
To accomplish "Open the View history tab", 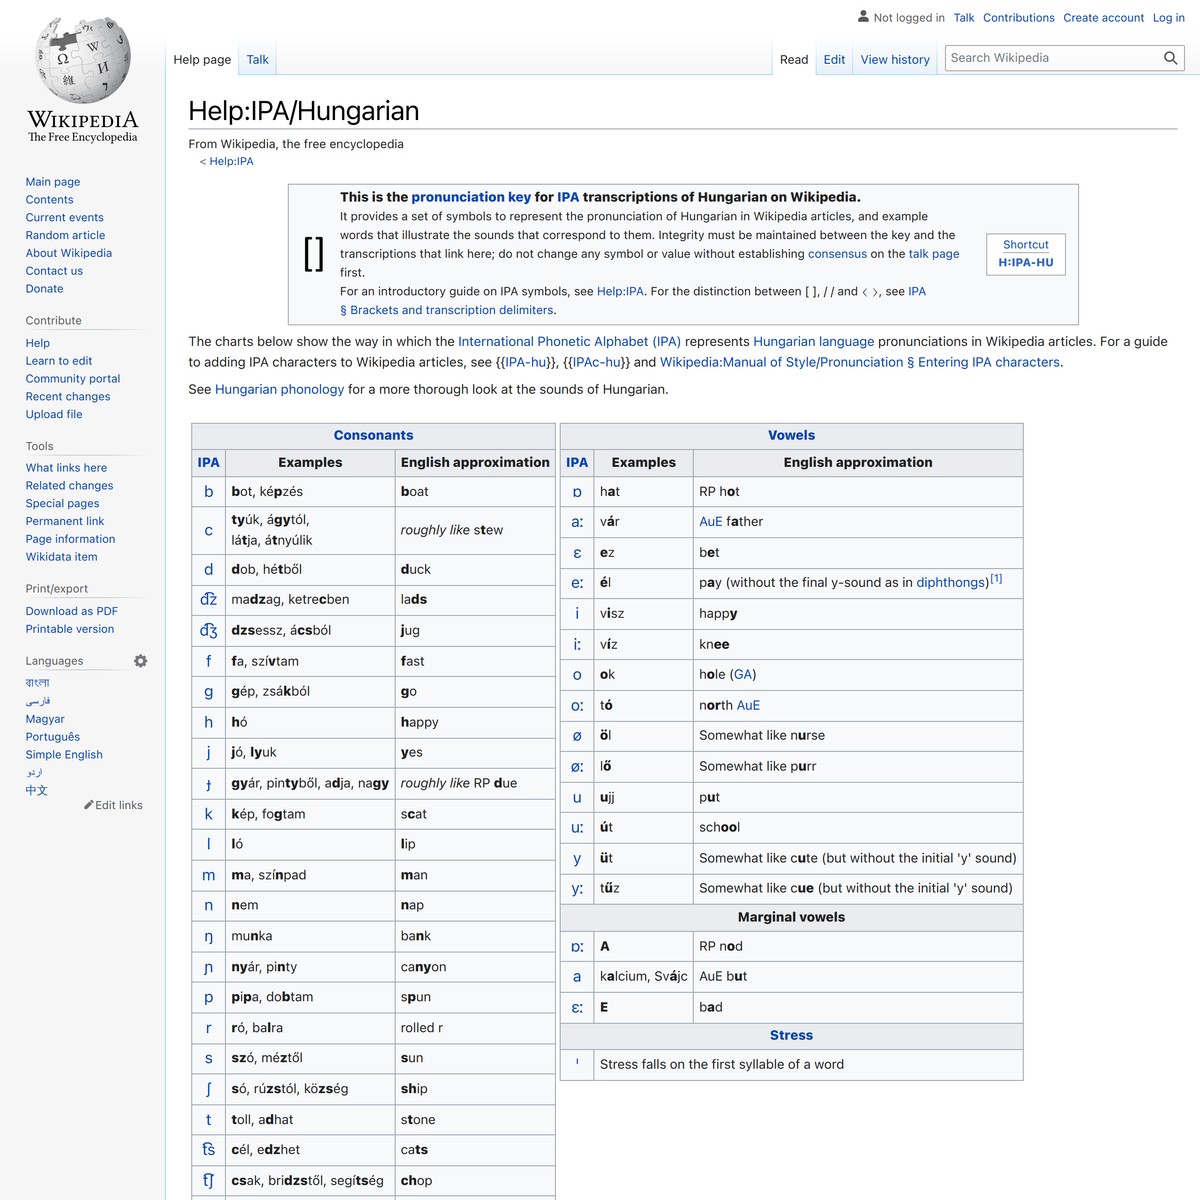I will [894, 59].
